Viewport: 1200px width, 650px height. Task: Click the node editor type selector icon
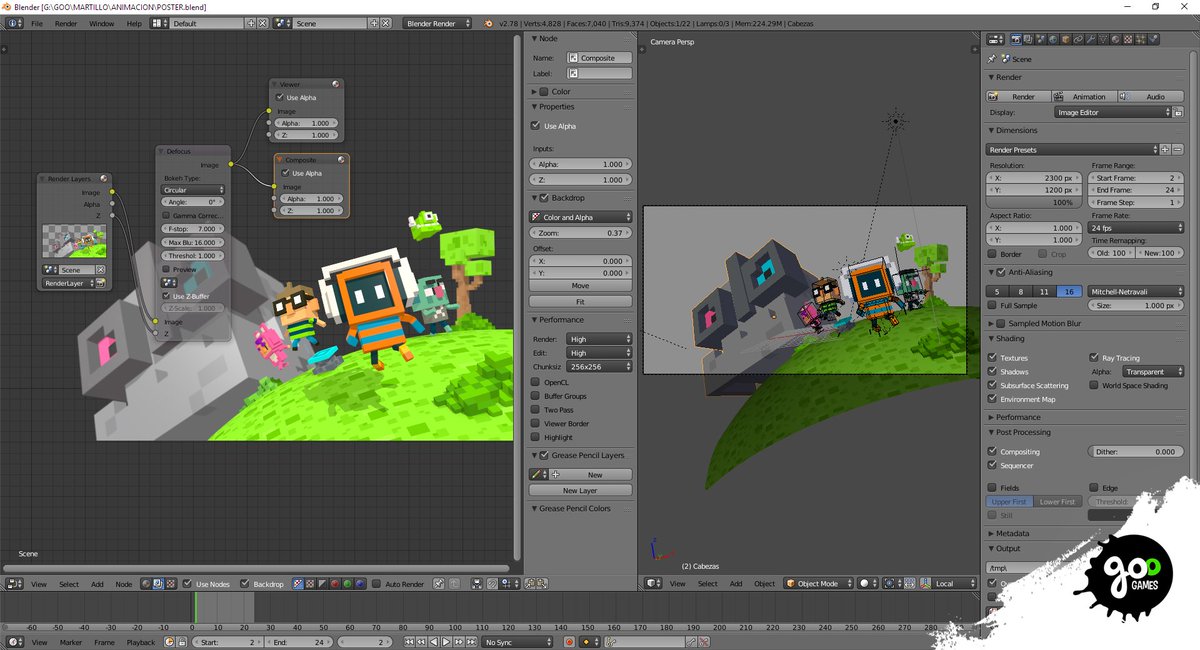pyautogui.click(x=15, y=584)
